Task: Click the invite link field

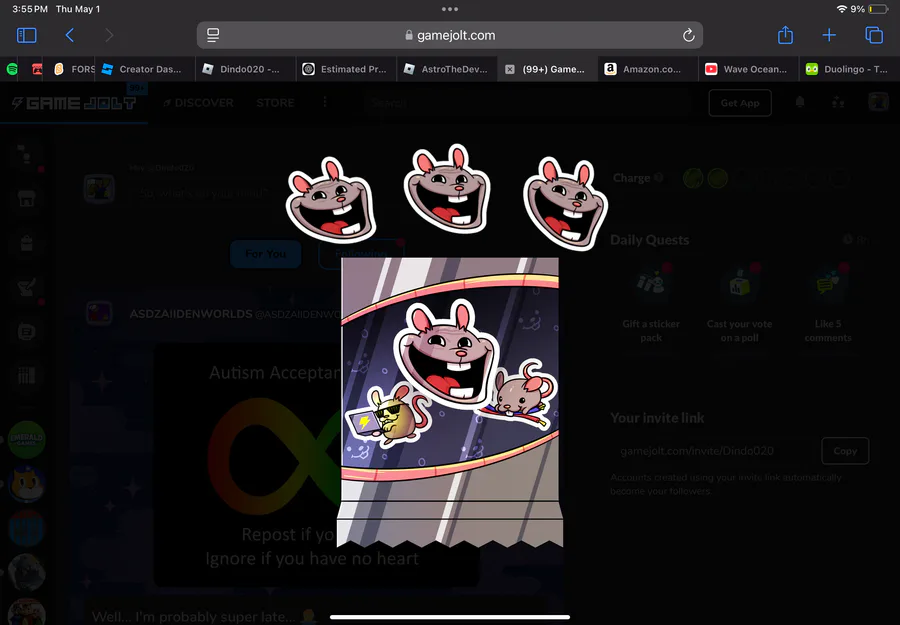Action: coord(712,451)
